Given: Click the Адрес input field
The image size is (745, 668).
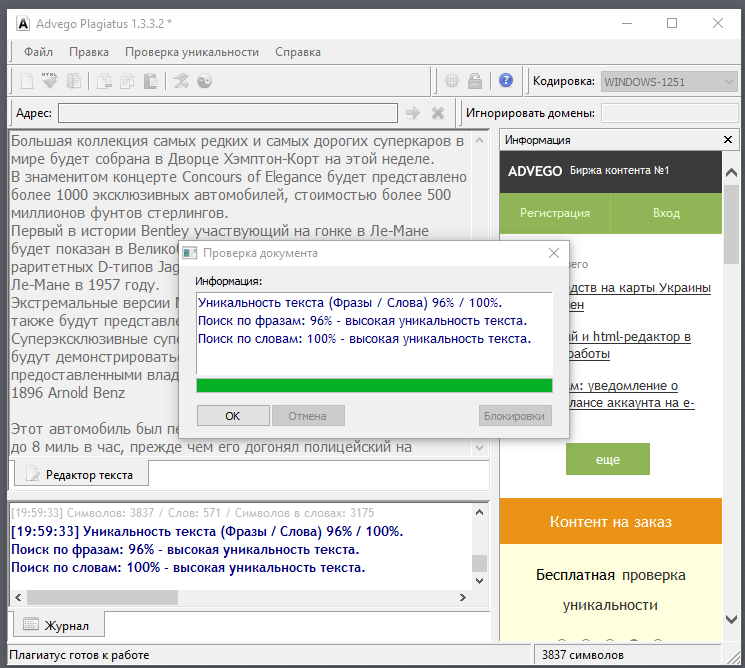Looking at the screenshot, I should coord(228,113).
